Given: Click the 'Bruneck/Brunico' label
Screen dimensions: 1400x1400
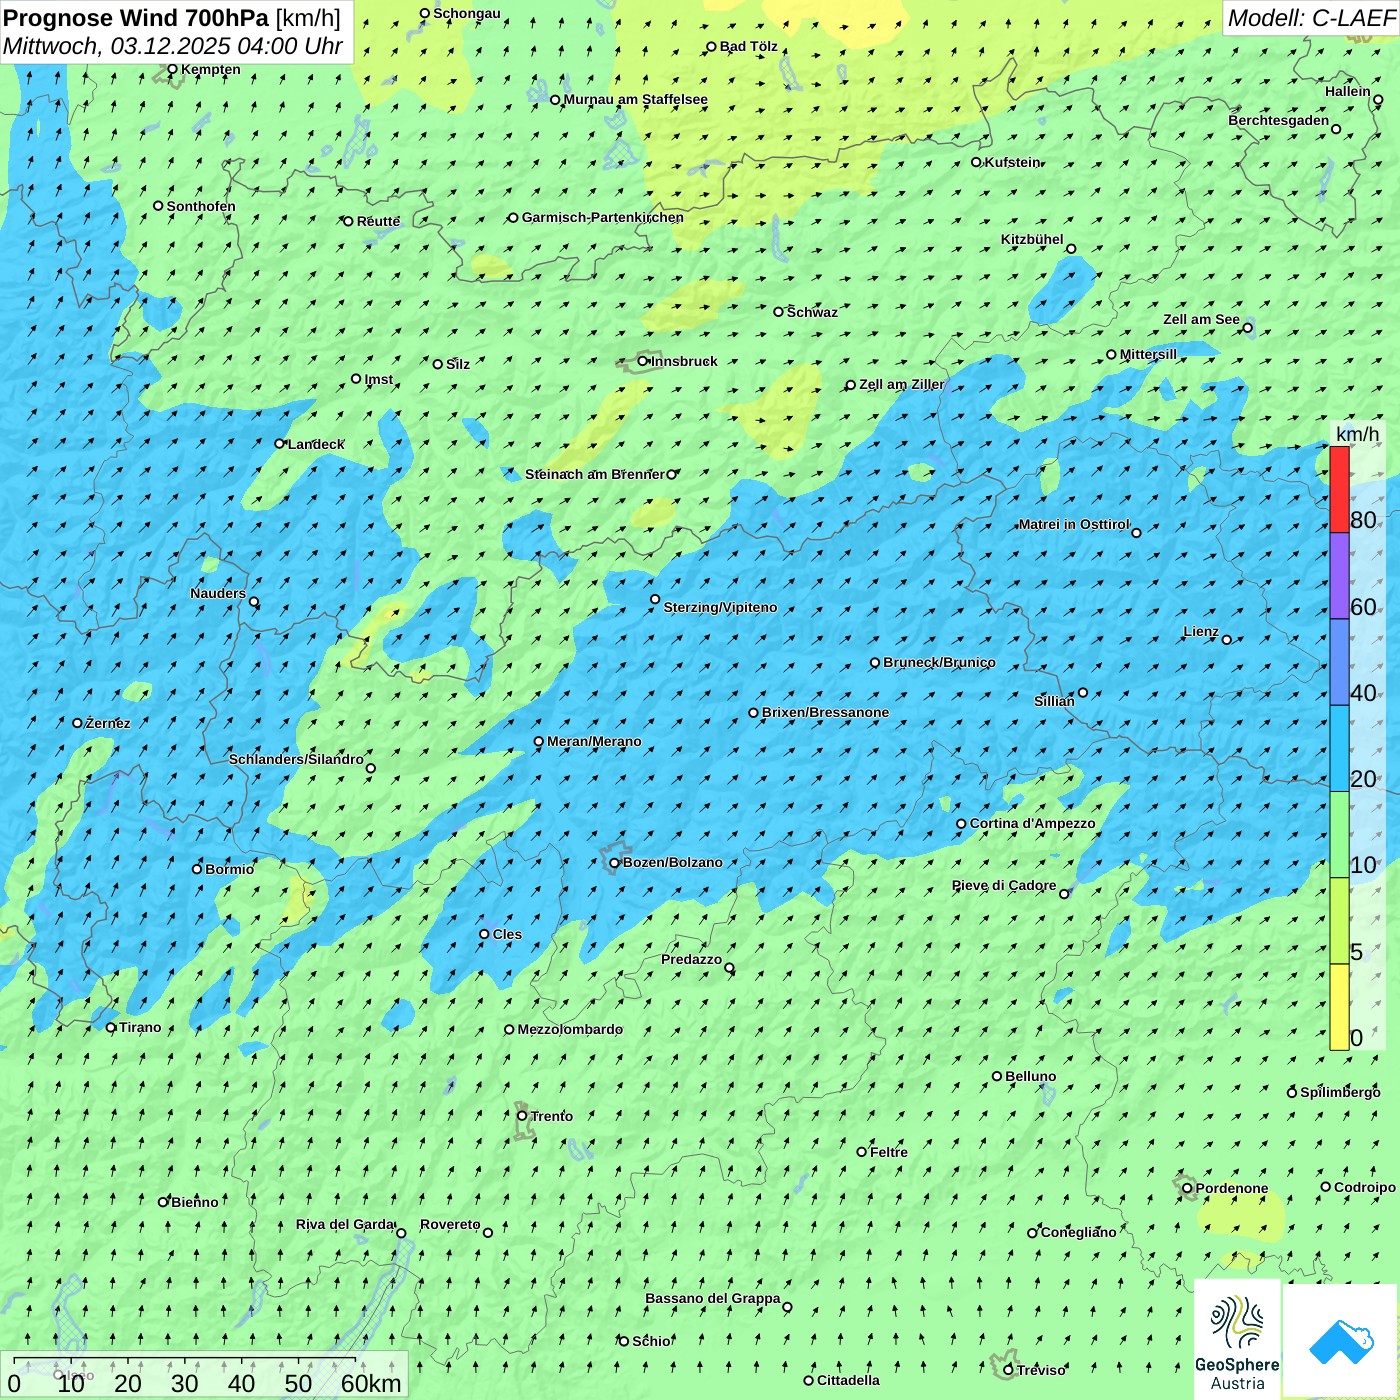Looking at the screenshot, I should (939, 662).
